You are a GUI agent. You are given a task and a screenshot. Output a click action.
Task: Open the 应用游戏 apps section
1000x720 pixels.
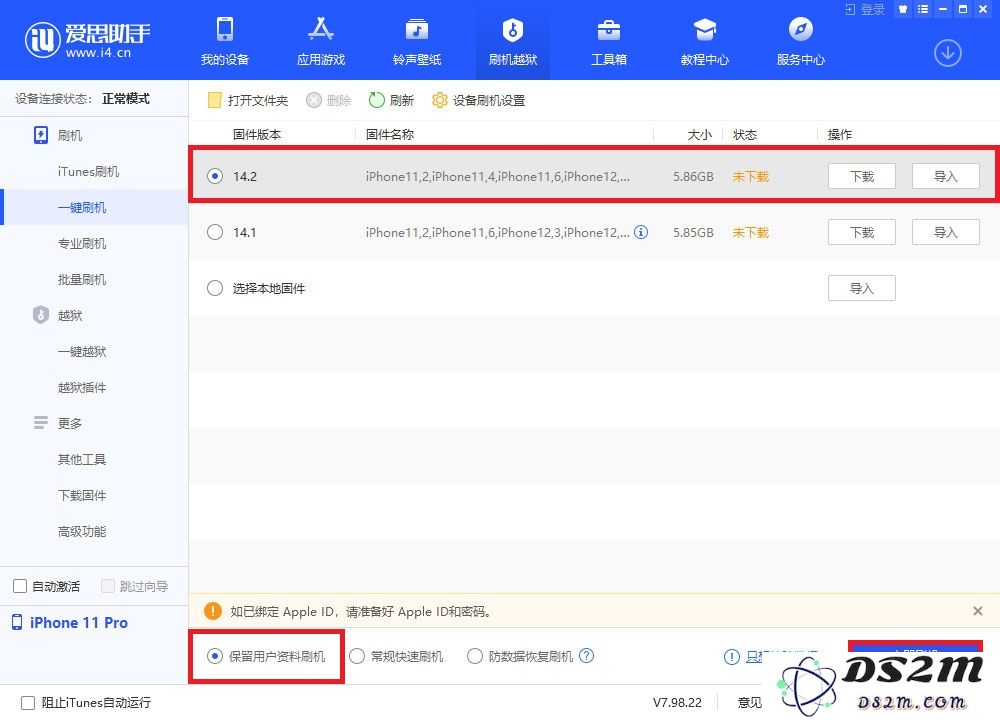[x=321, y=42]
